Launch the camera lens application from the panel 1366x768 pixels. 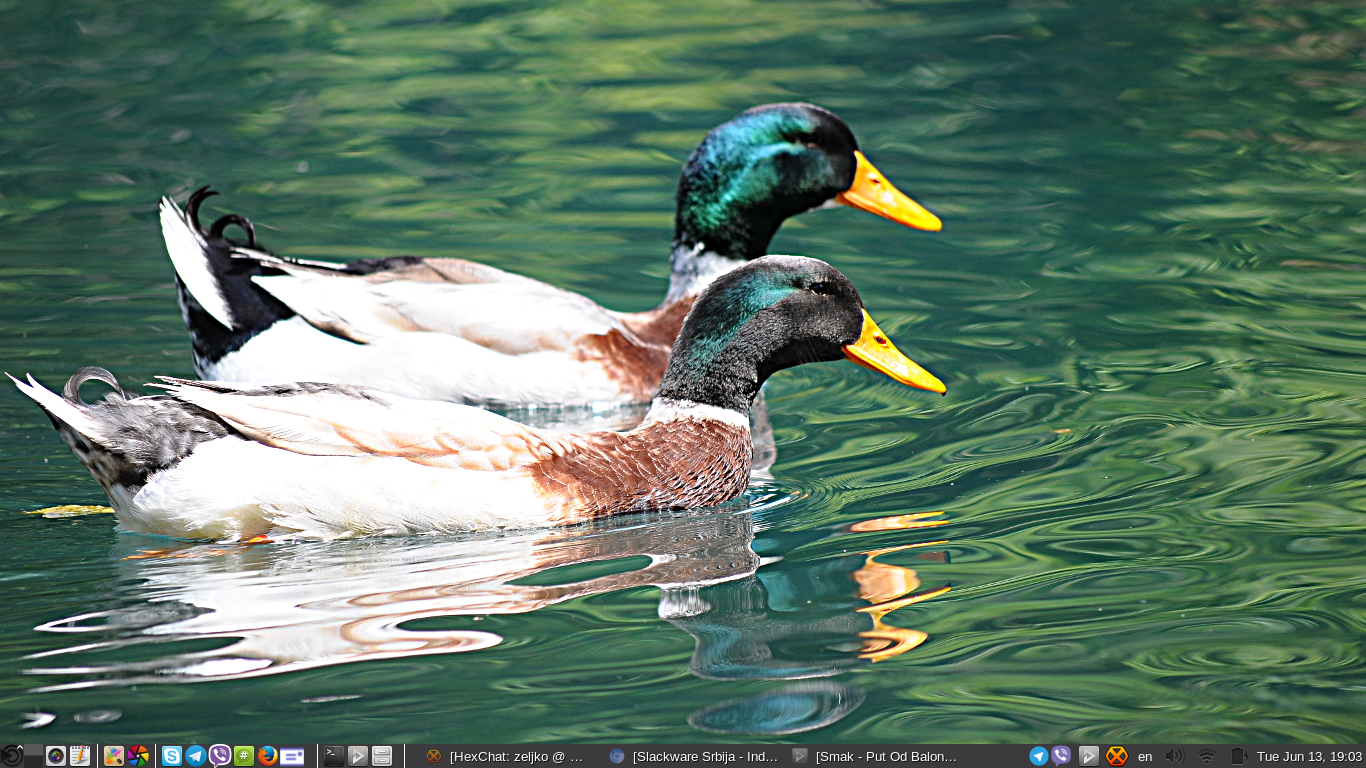(x=56, y=756)
